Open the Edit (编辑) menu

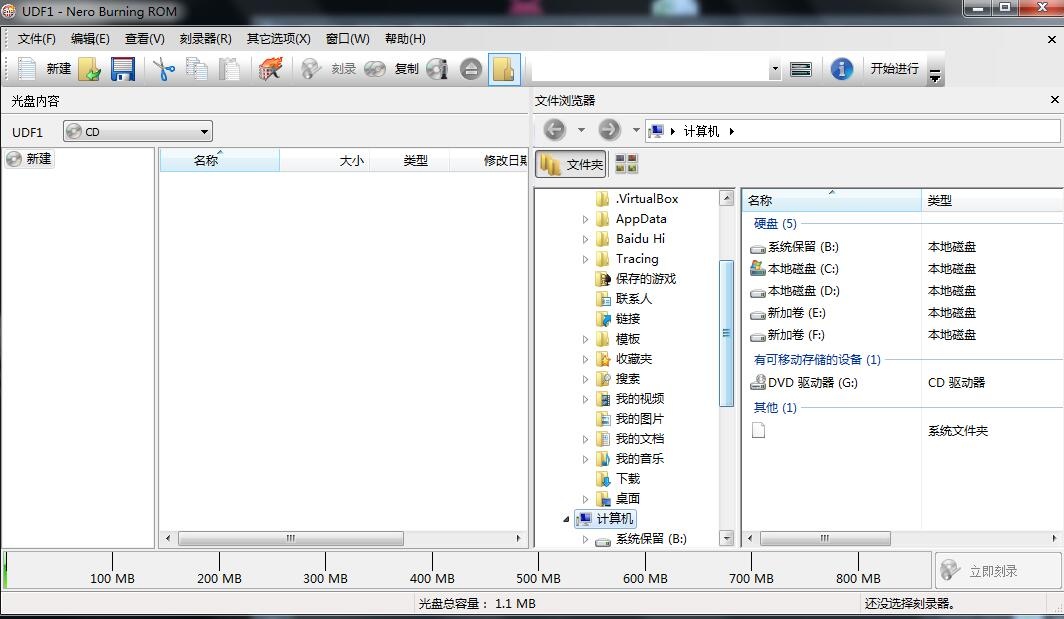tap(90, 39)
